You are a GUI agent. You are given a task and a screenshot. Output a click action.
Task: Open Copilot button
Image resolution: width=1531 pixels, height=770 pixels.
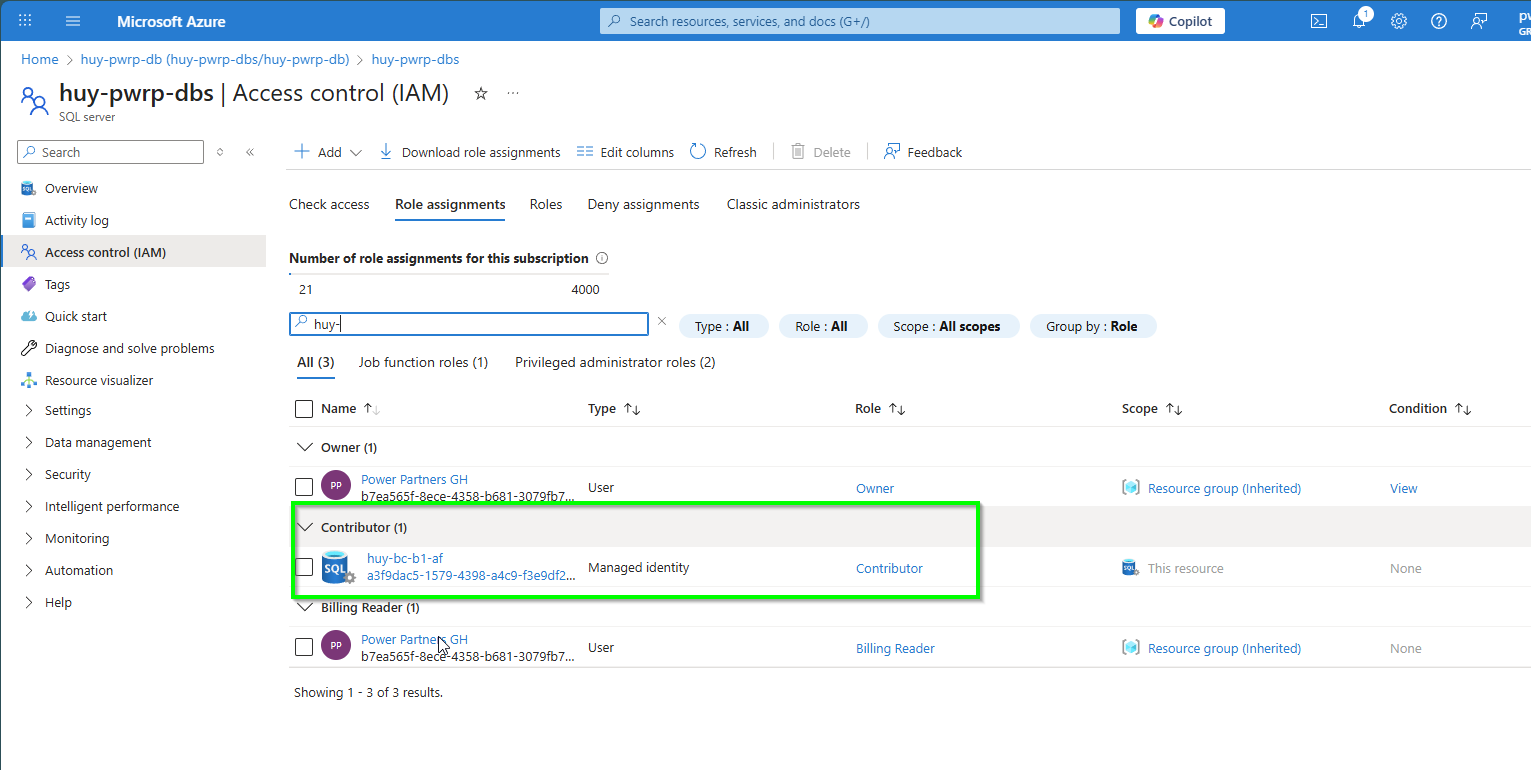1180,21
